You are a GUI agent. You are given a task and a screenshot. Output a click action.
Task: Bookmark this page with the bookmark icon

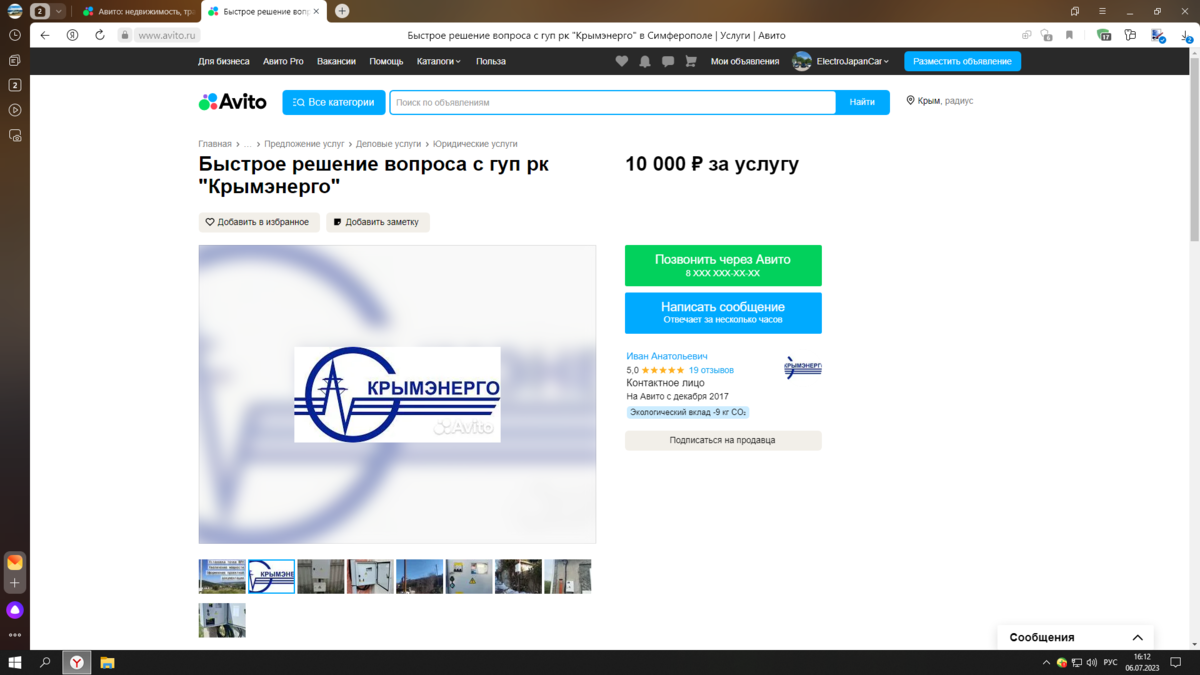click(1069, 35)
